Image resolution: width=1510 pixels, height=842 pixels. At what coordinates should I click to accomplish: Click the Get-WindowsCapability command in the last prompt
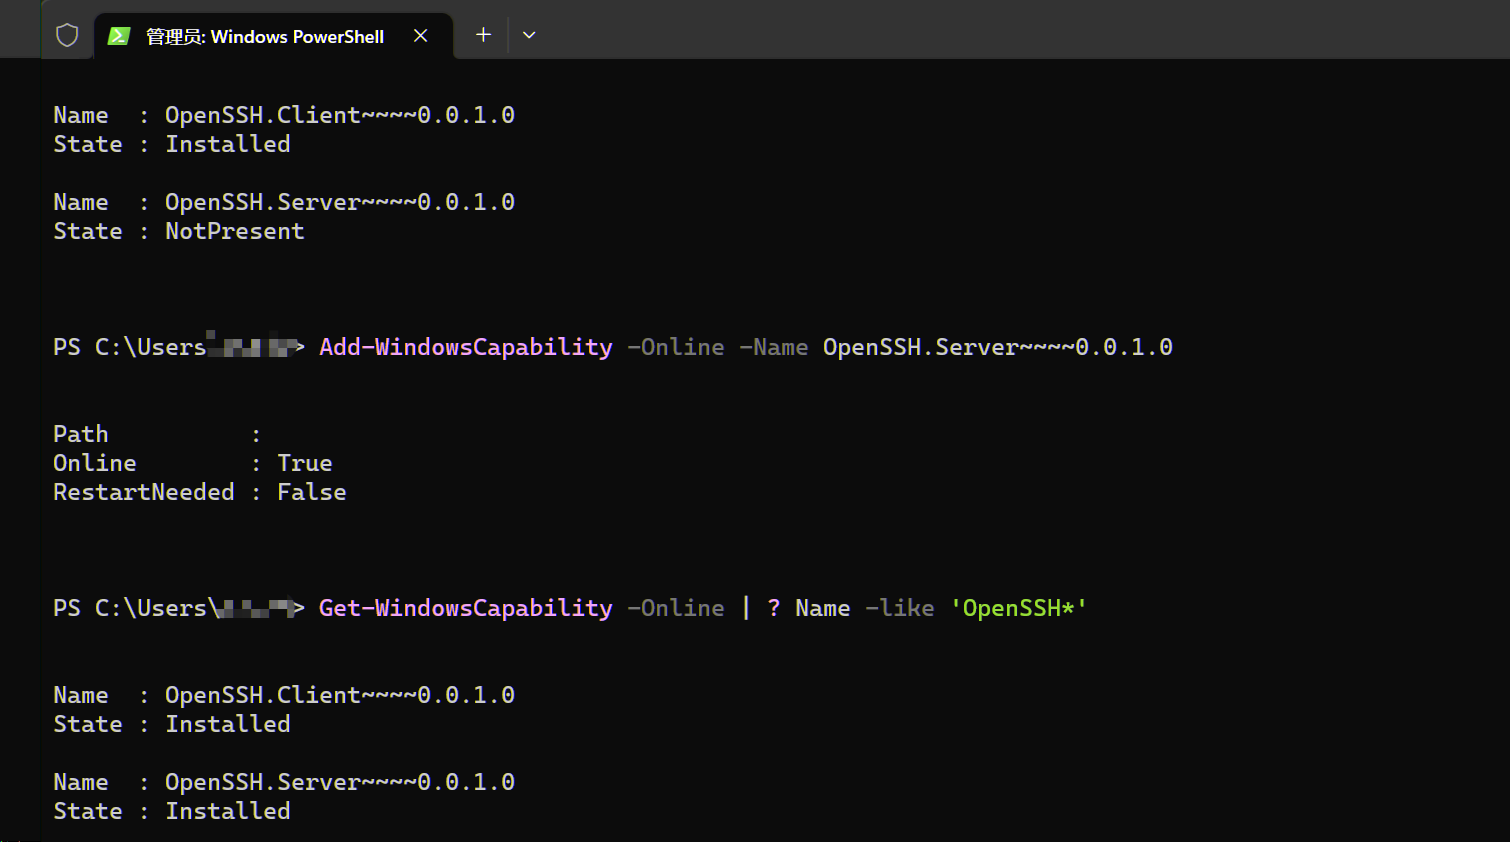466,608
